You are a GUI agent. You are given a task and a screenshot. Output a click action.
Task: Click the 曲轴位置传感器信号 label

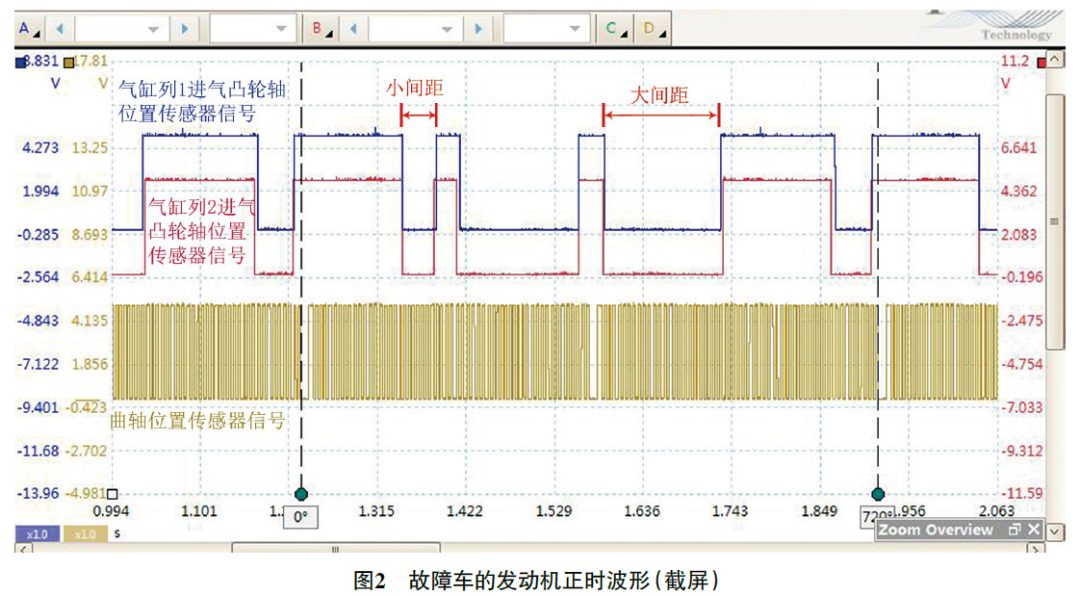[198, 421]
